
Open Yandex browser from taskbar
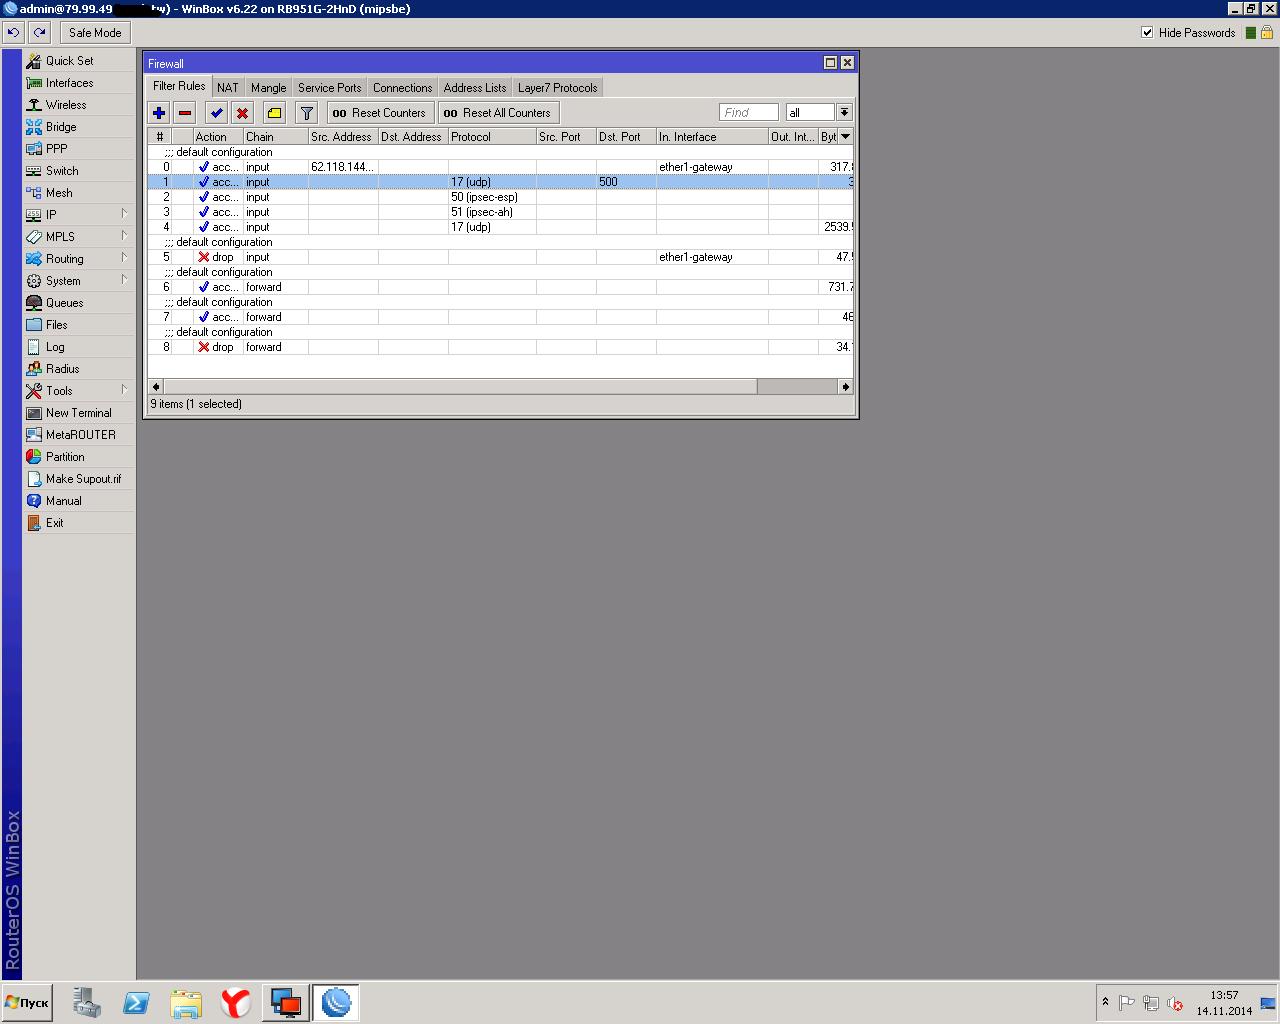[235, 1002]
